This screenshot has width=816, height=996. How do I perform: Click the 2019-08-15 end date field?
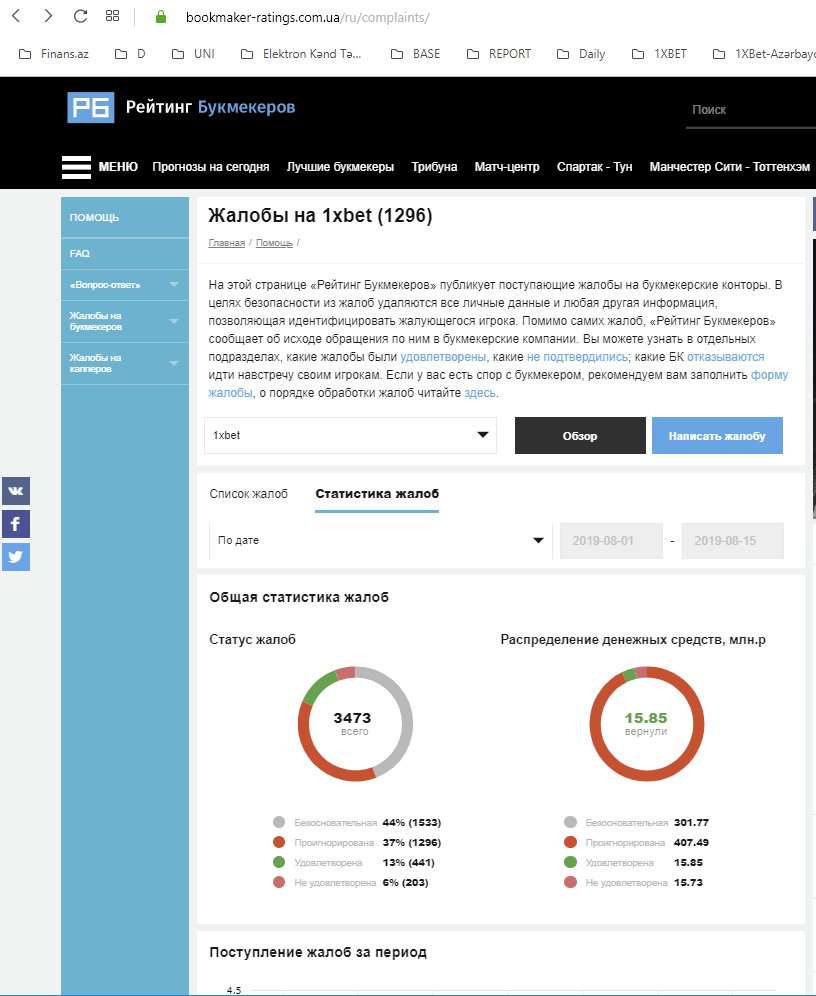tap(733, 541)
